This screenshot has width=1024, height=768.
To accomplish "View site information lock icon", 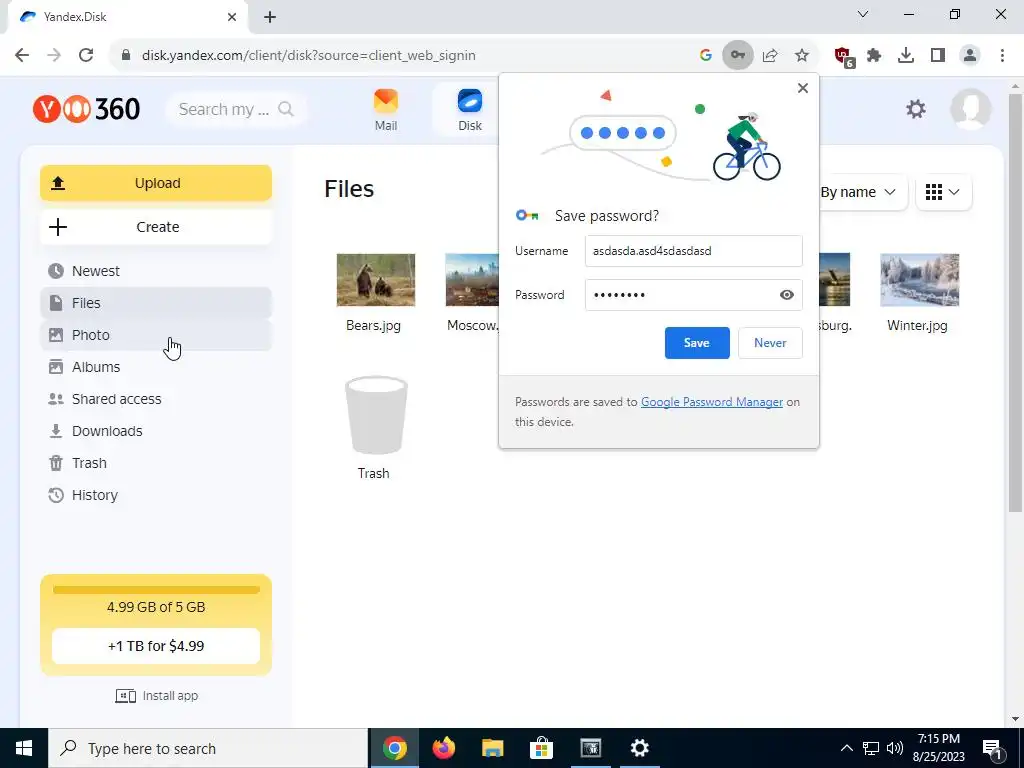I will click(x=126, y=56).
